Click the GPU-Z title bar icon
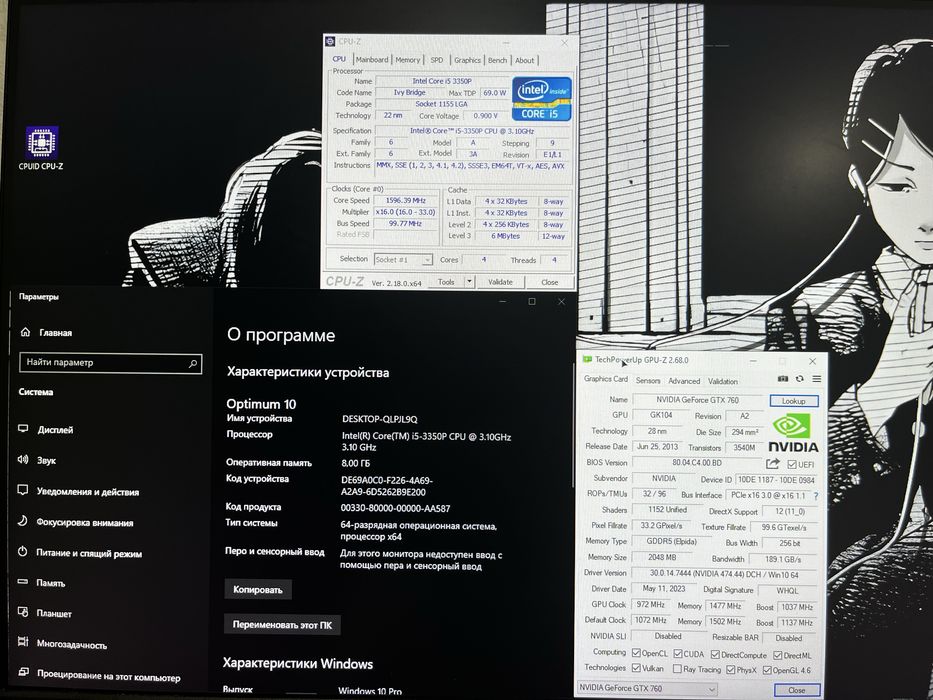This screenshot has height=700, width=933. point(587,360)
